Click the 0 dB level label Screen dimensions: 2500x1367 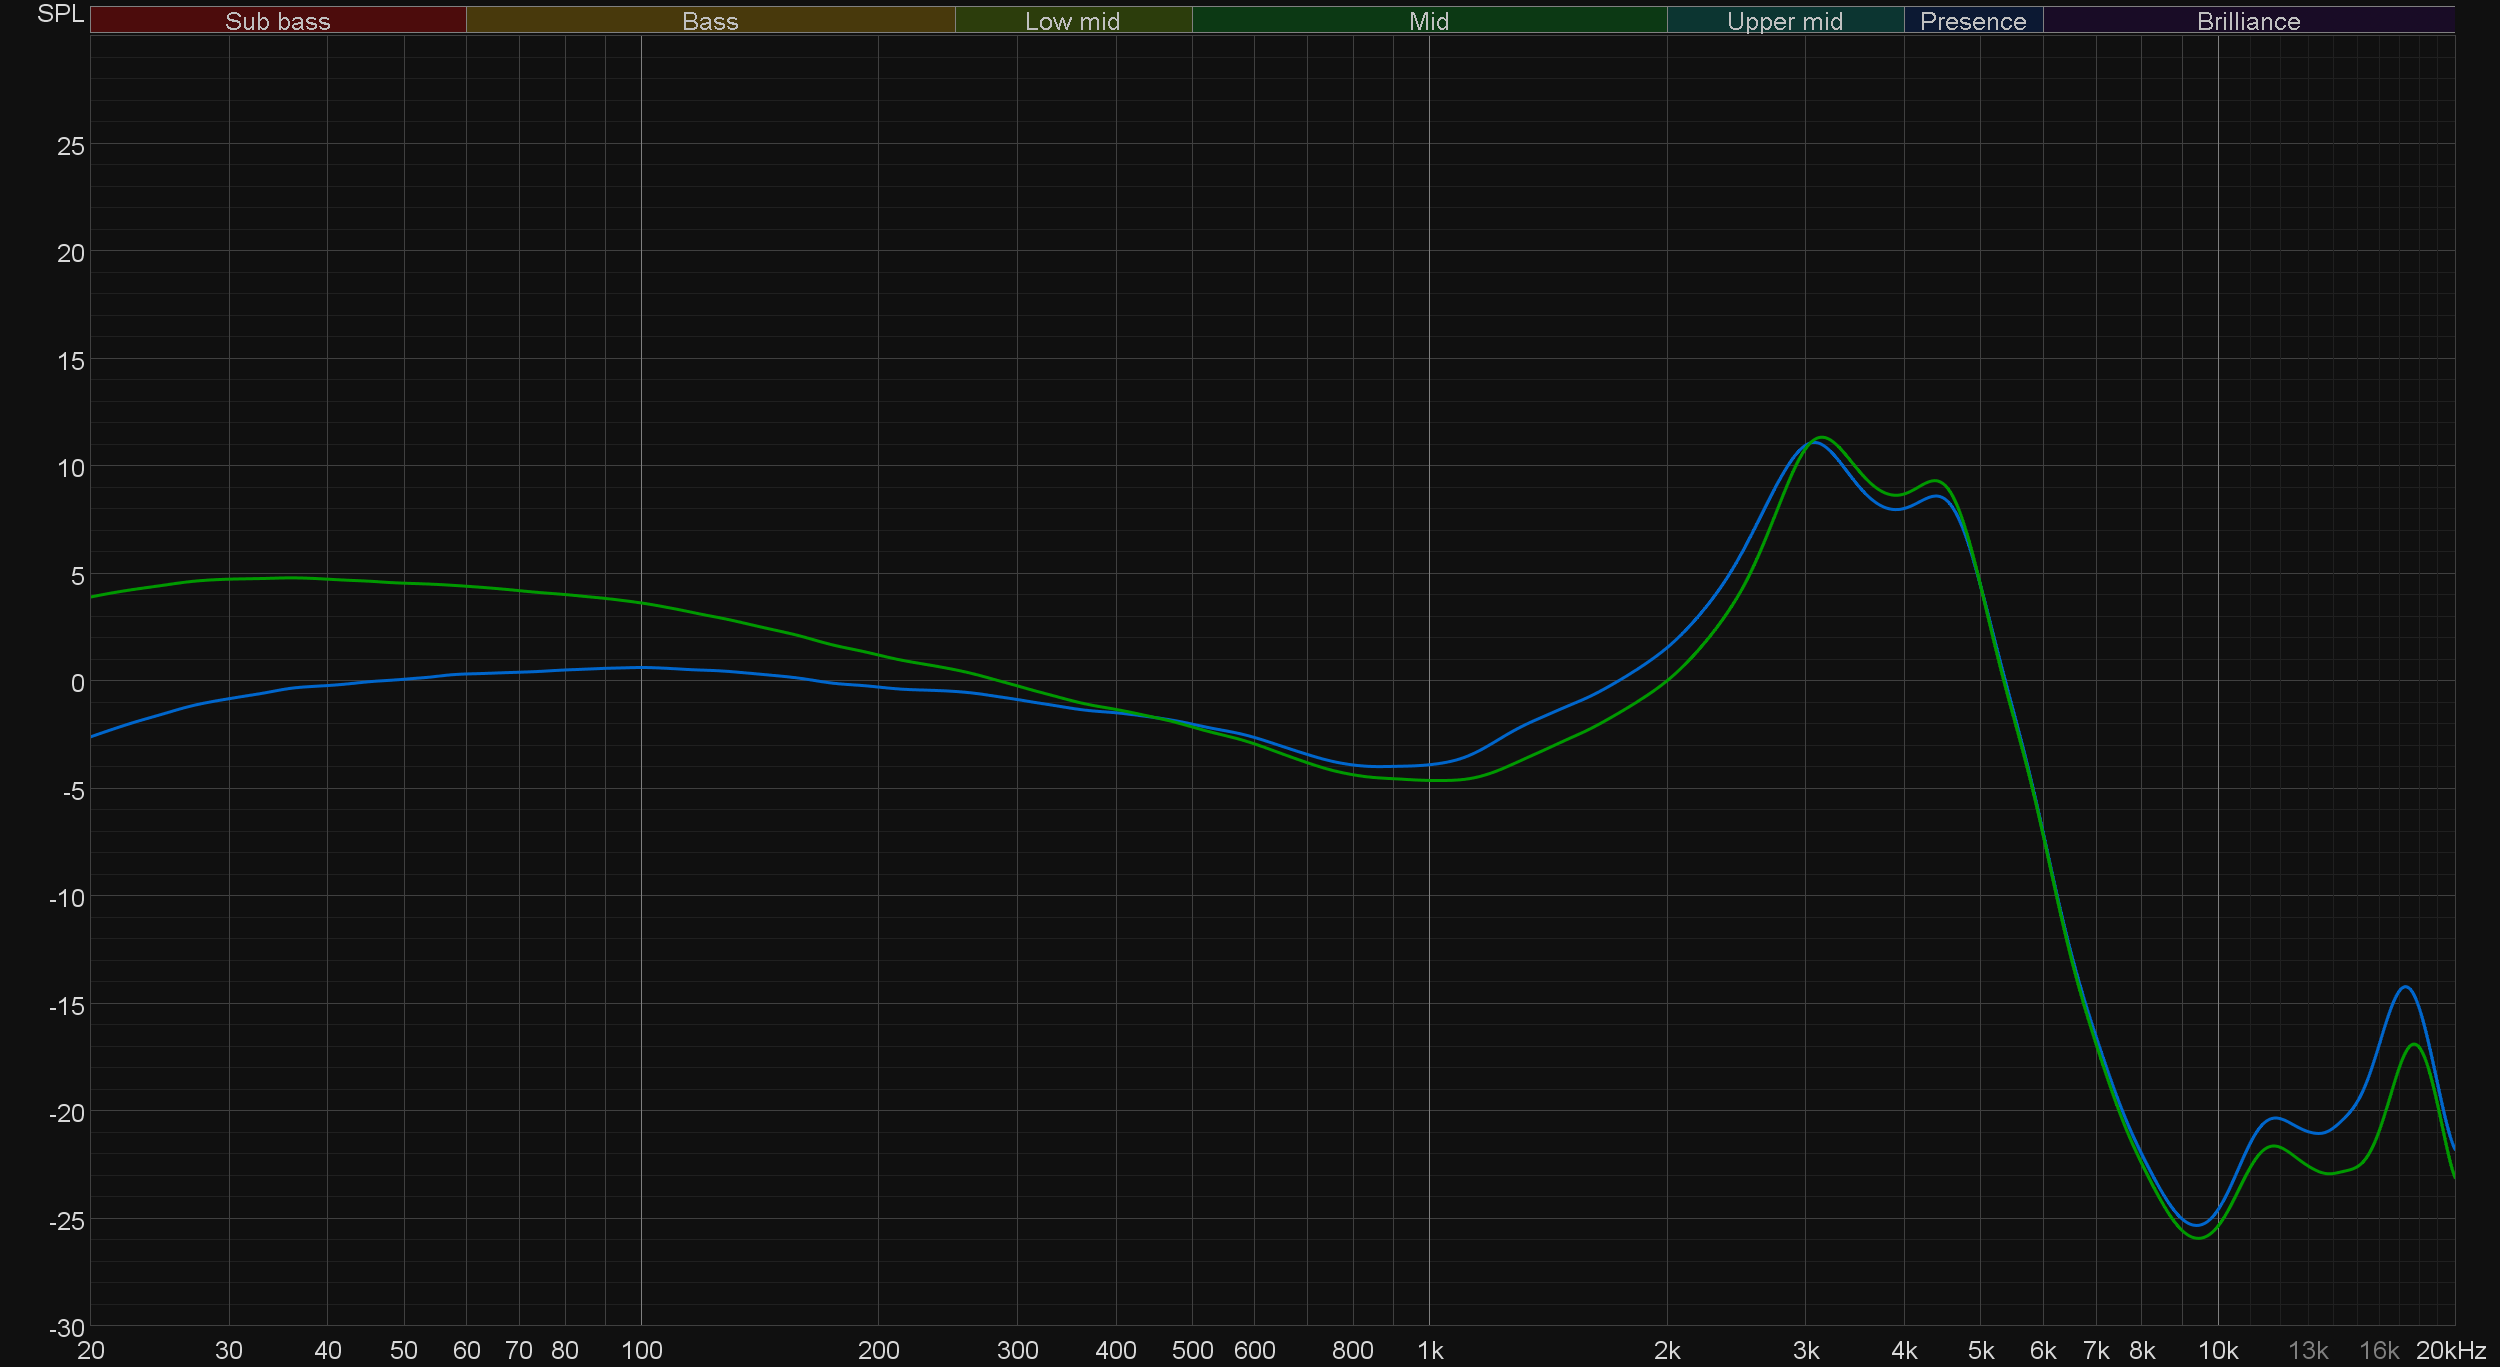coord(77,683)
